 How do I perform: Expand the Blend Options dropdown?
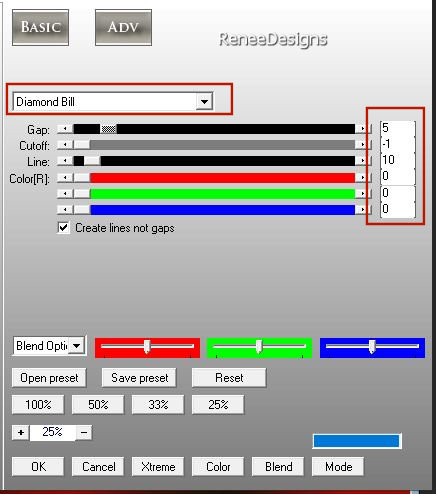click(x=77, y=346)
